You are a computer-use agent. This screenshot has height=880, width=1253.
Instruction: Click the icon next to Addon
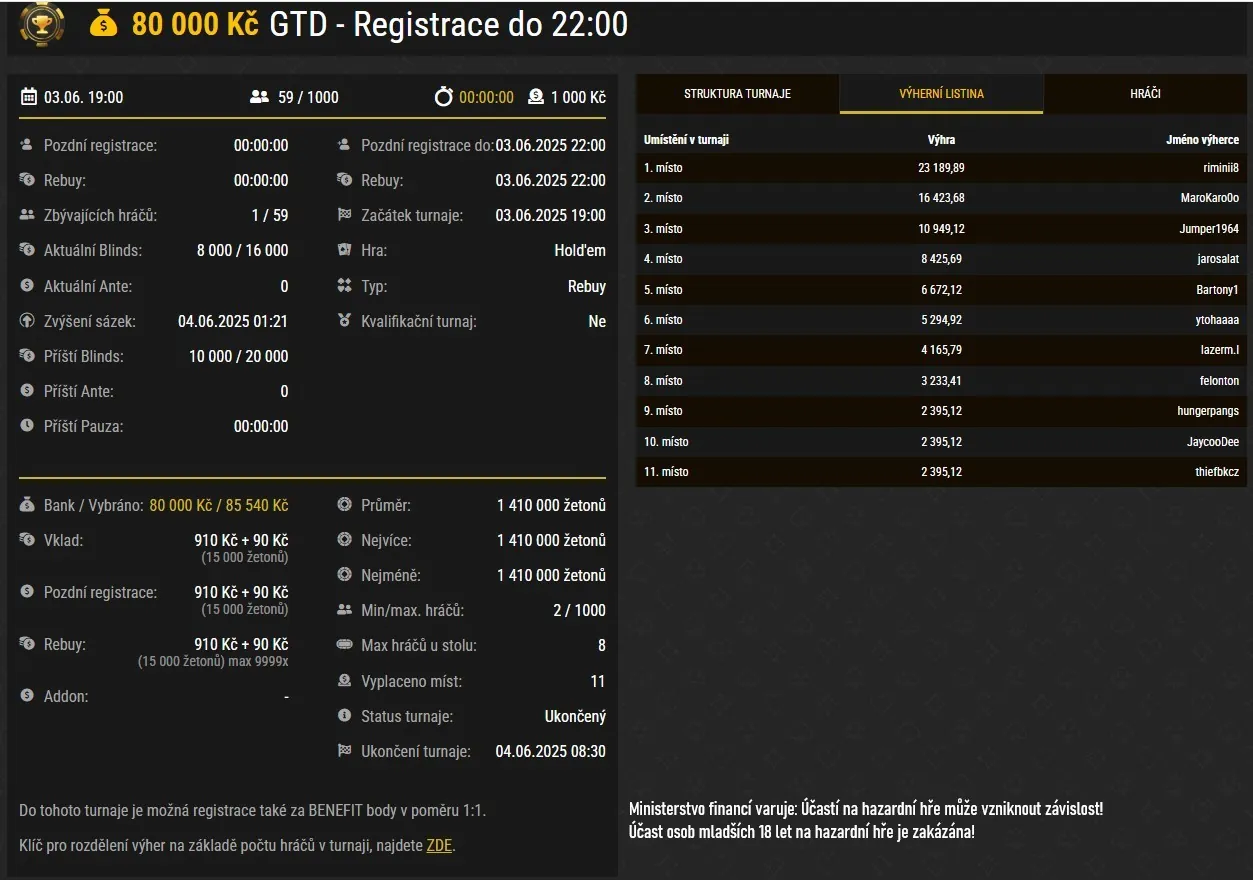(27, 696)
